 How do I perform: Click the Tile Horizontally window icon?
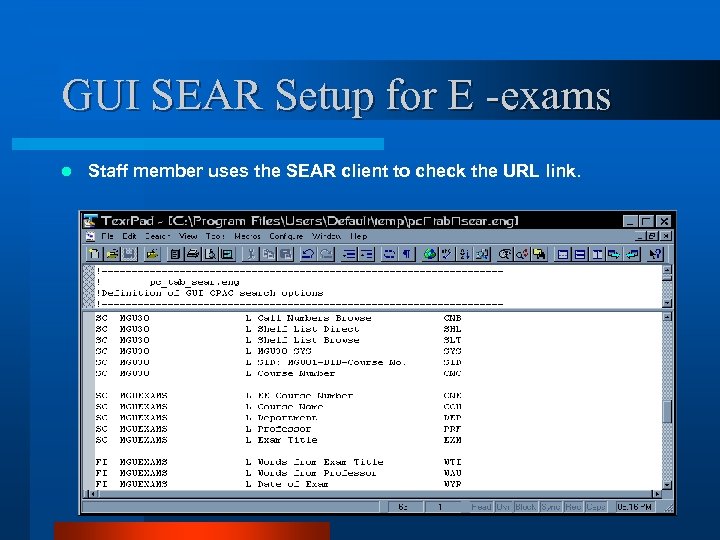pos(562,254)
